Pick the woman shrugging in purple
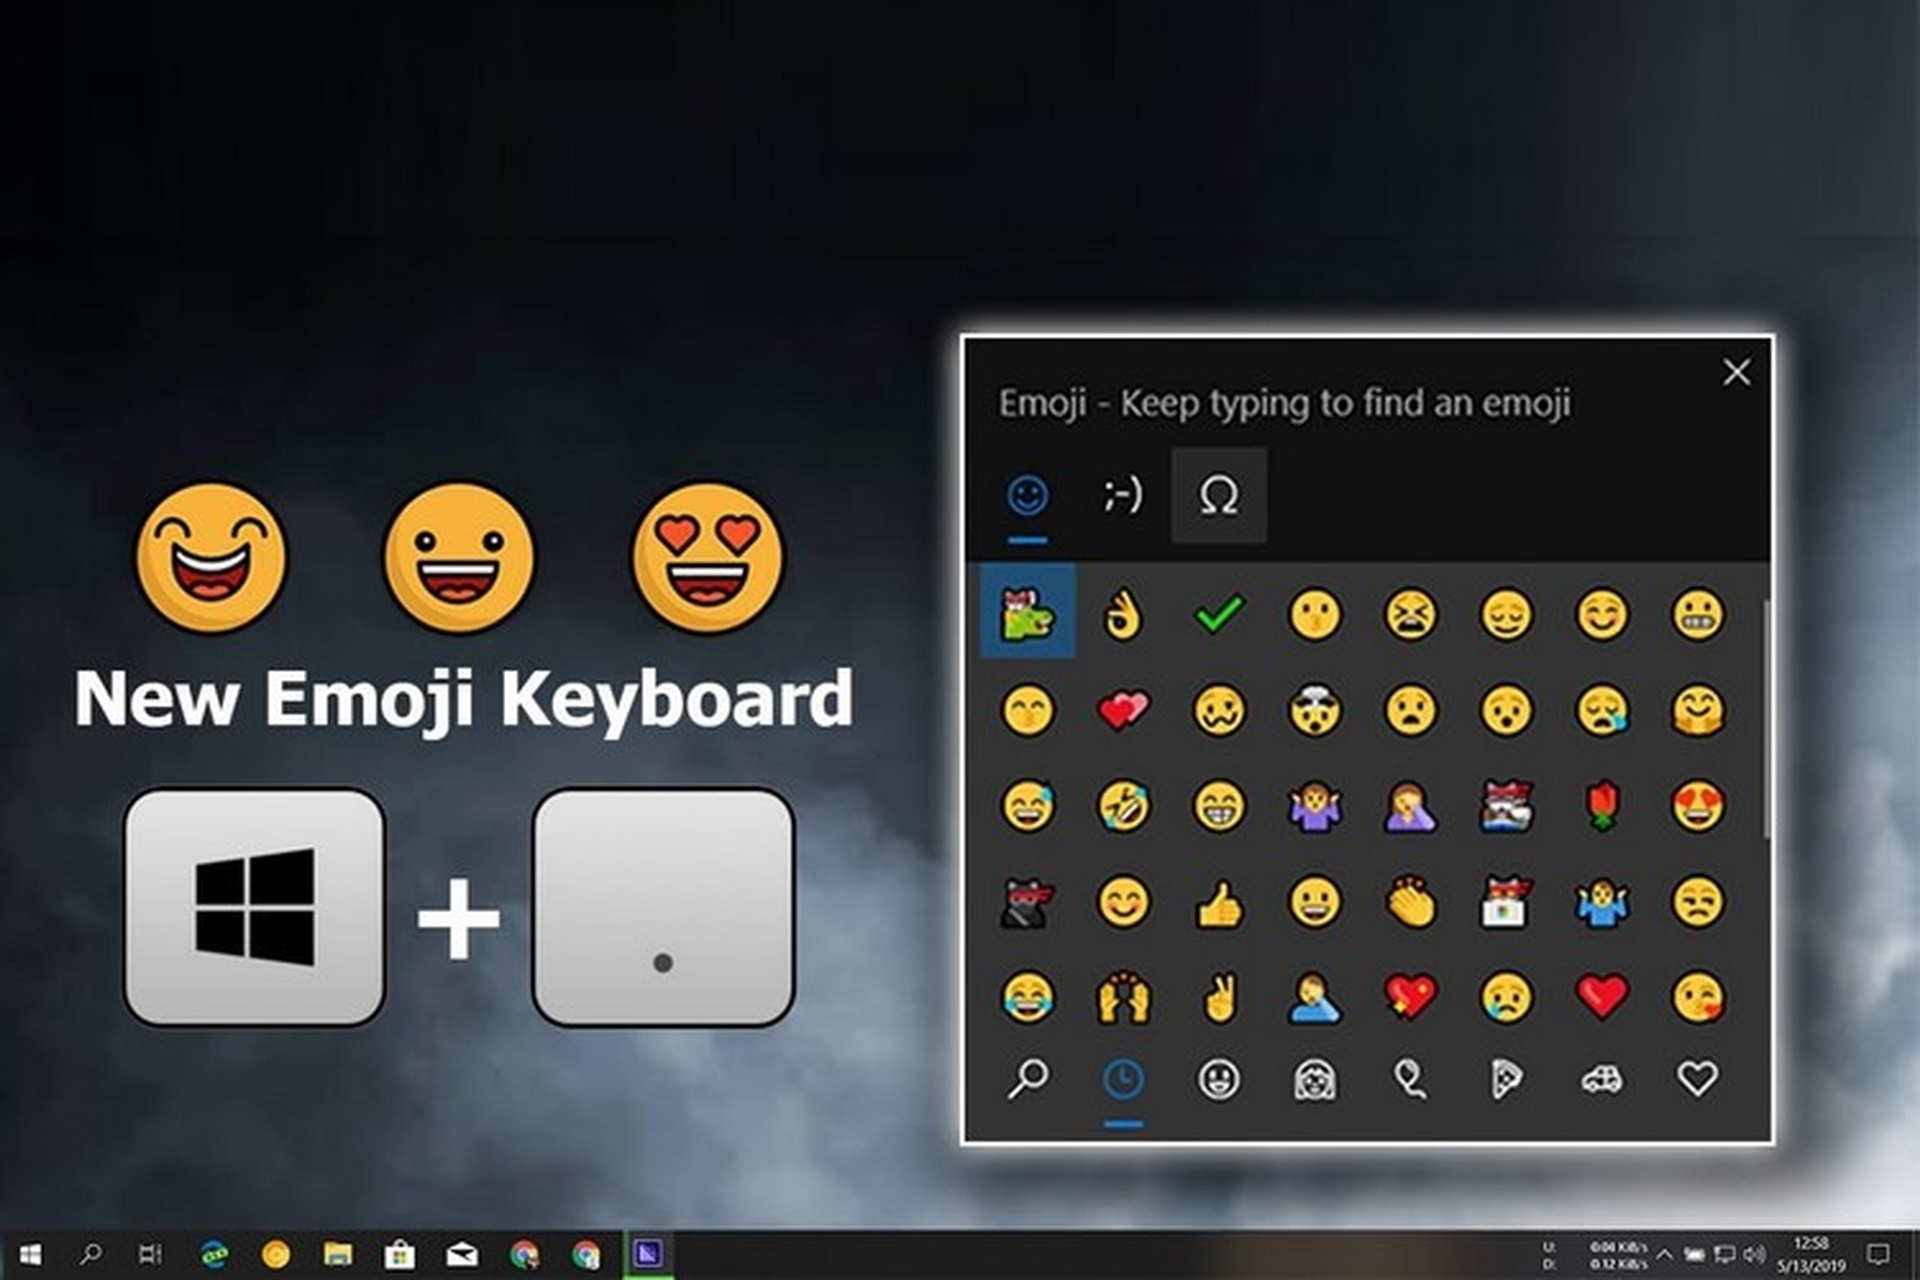The width and height of the screenshot is (1920, 1280). pos(1315,805)
